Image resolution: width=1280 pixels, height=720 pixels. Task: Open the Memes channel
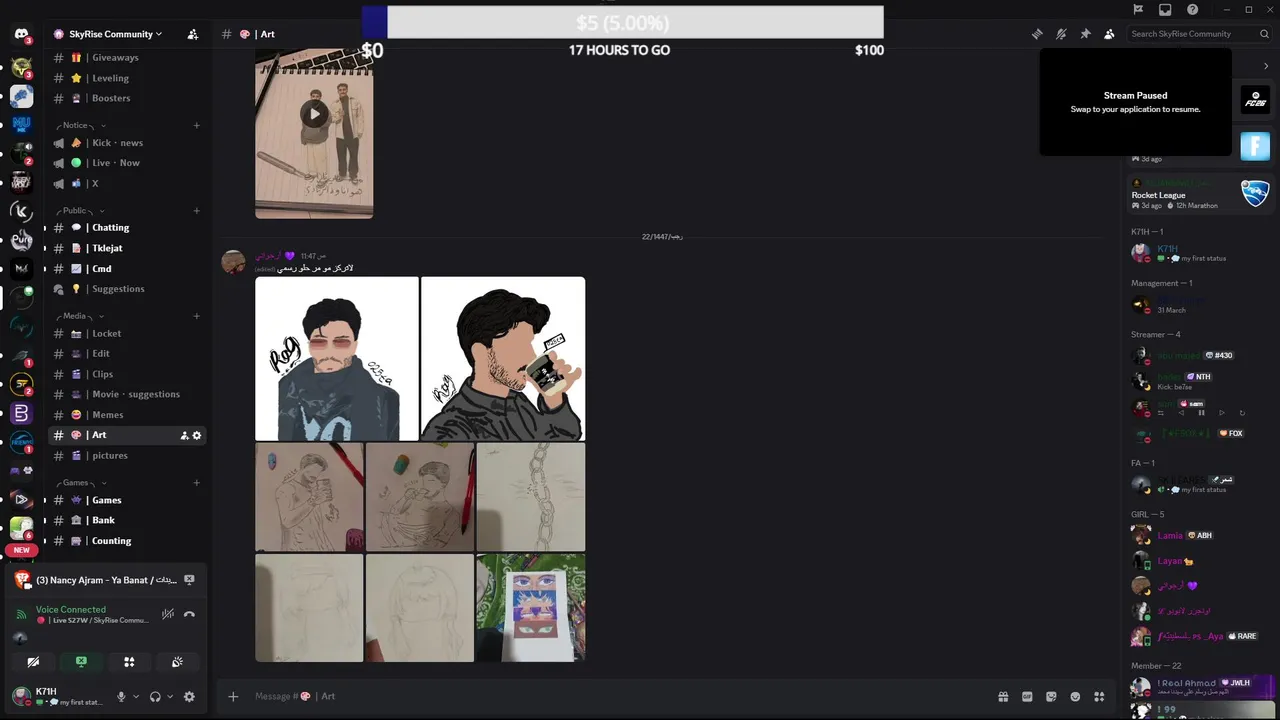[127, 415]
